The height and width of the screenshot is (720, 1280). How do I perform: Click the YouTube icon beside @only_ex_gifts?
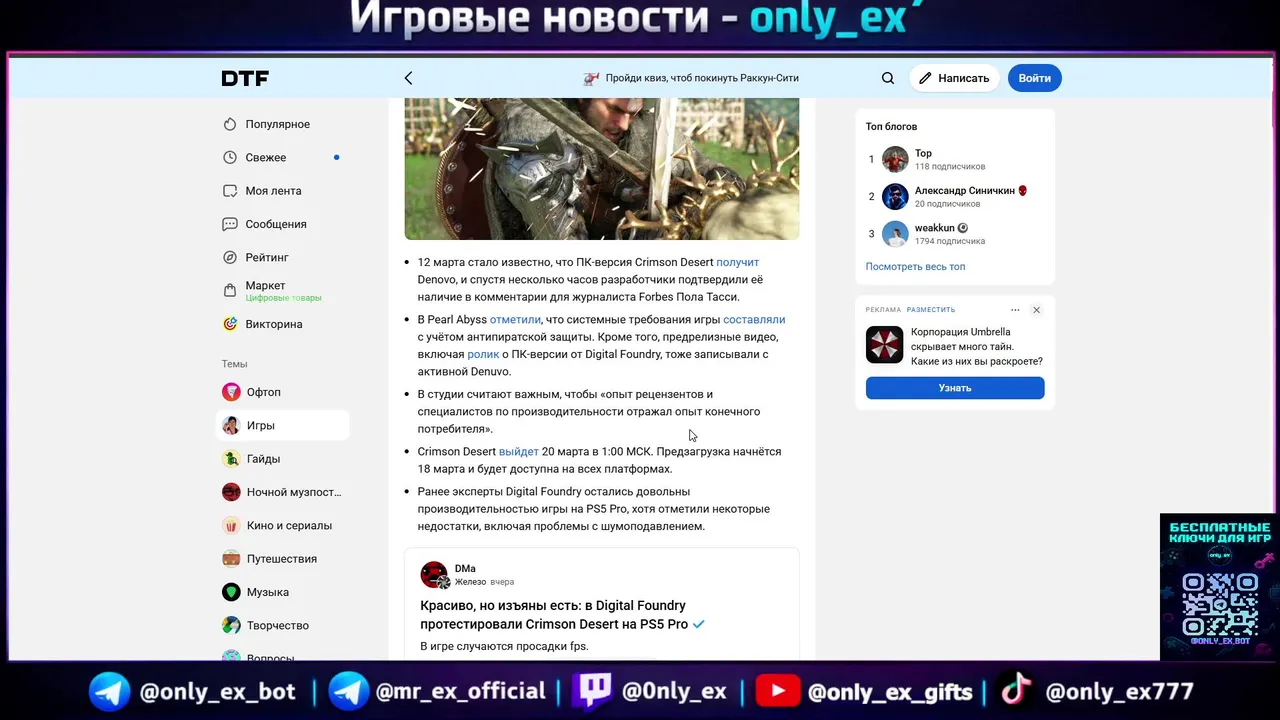click(777, 691)
